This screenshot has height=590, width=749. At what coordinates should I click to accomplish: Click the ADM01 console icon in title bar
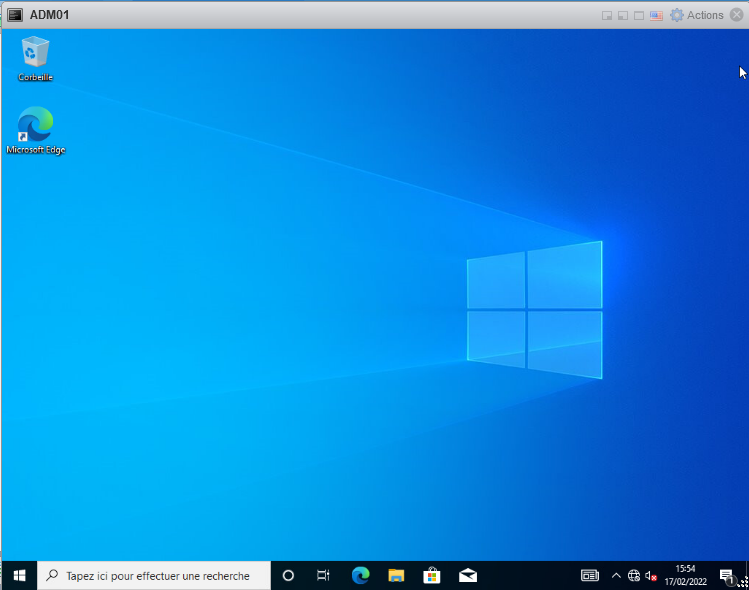[15, 15]
